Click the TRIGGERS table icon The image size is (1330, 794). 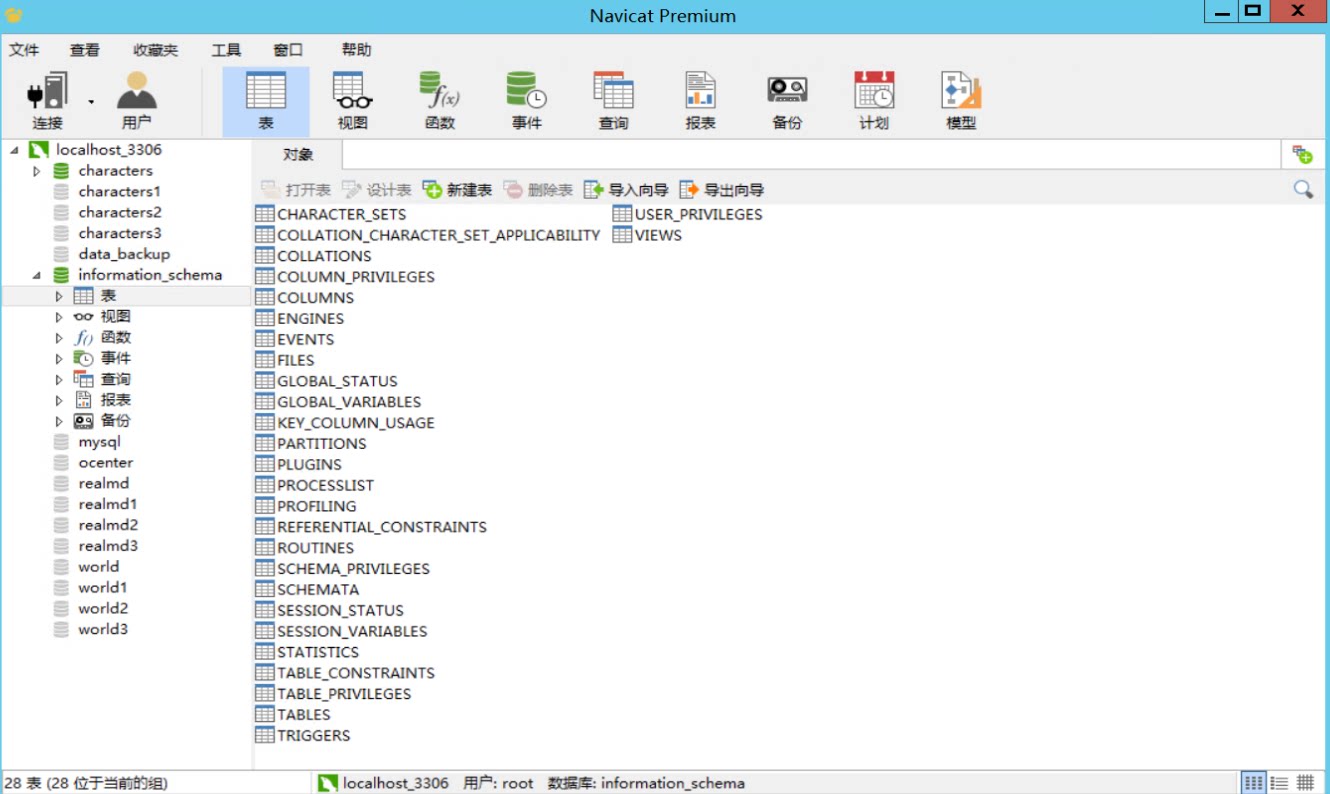click(265, 735)
